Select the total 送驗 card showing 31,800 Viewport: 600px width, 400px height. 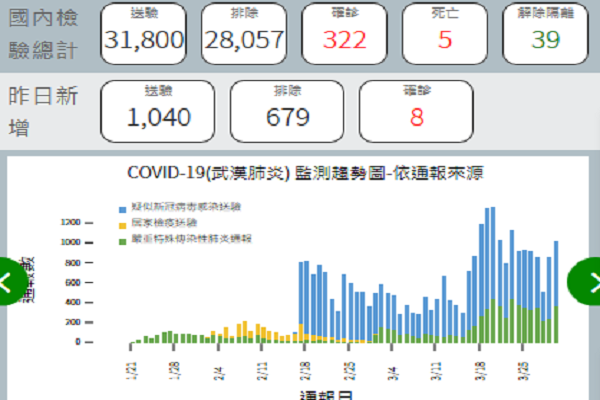pos(144,33)
